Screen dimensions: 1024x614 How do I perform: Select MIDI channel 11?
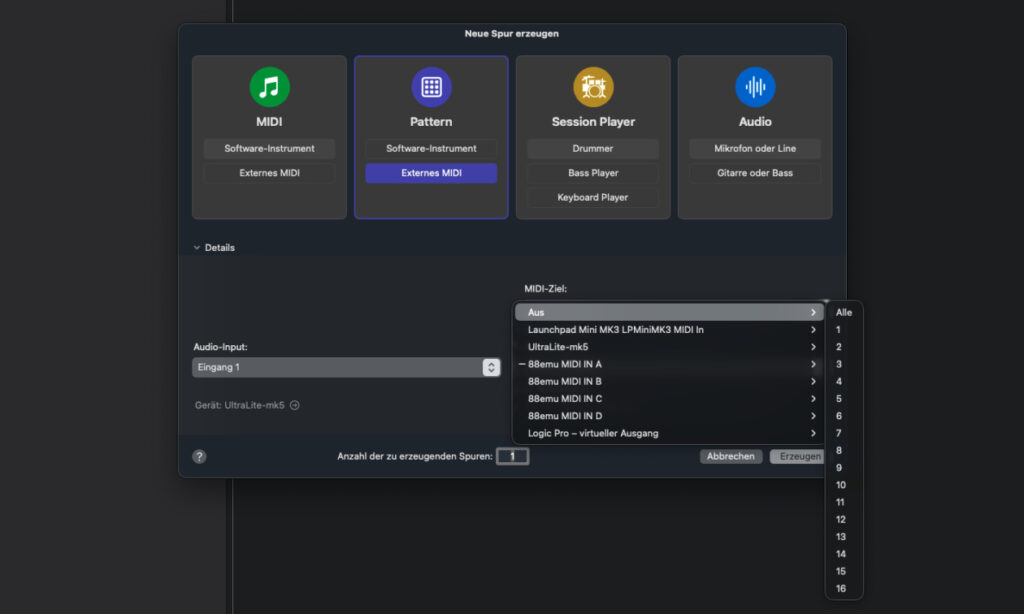point(844,502)
